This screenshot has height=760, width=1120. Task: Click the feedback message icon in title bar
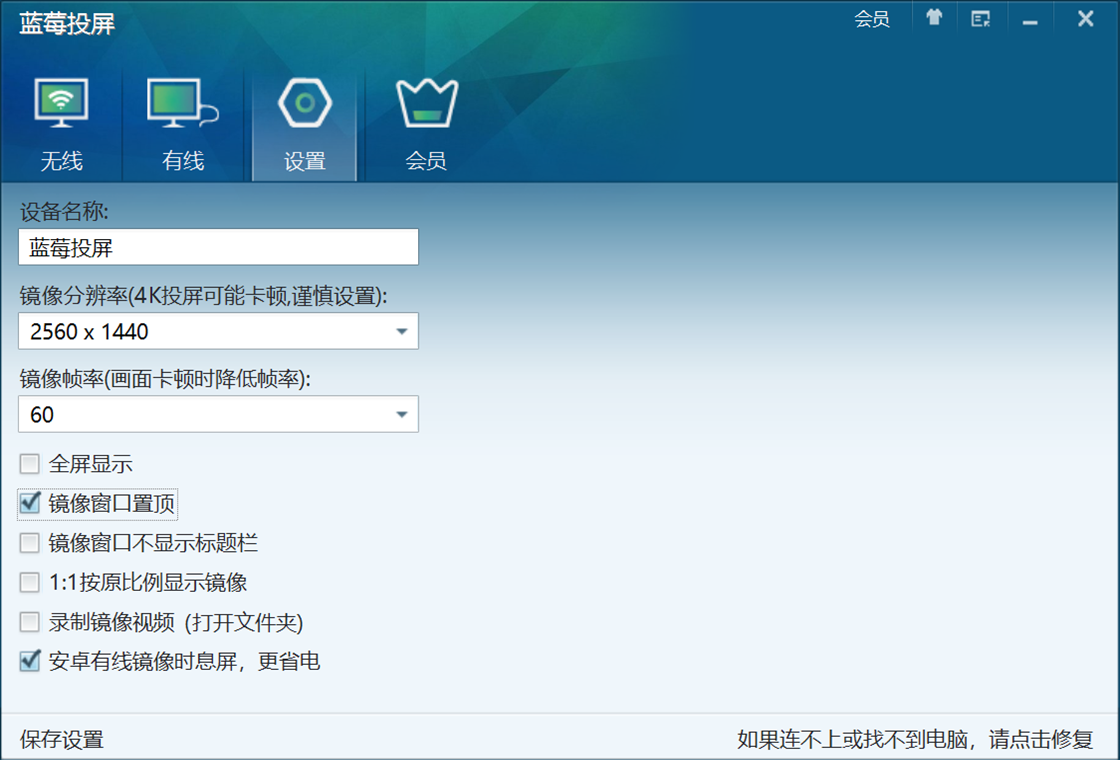click(981, 18)
